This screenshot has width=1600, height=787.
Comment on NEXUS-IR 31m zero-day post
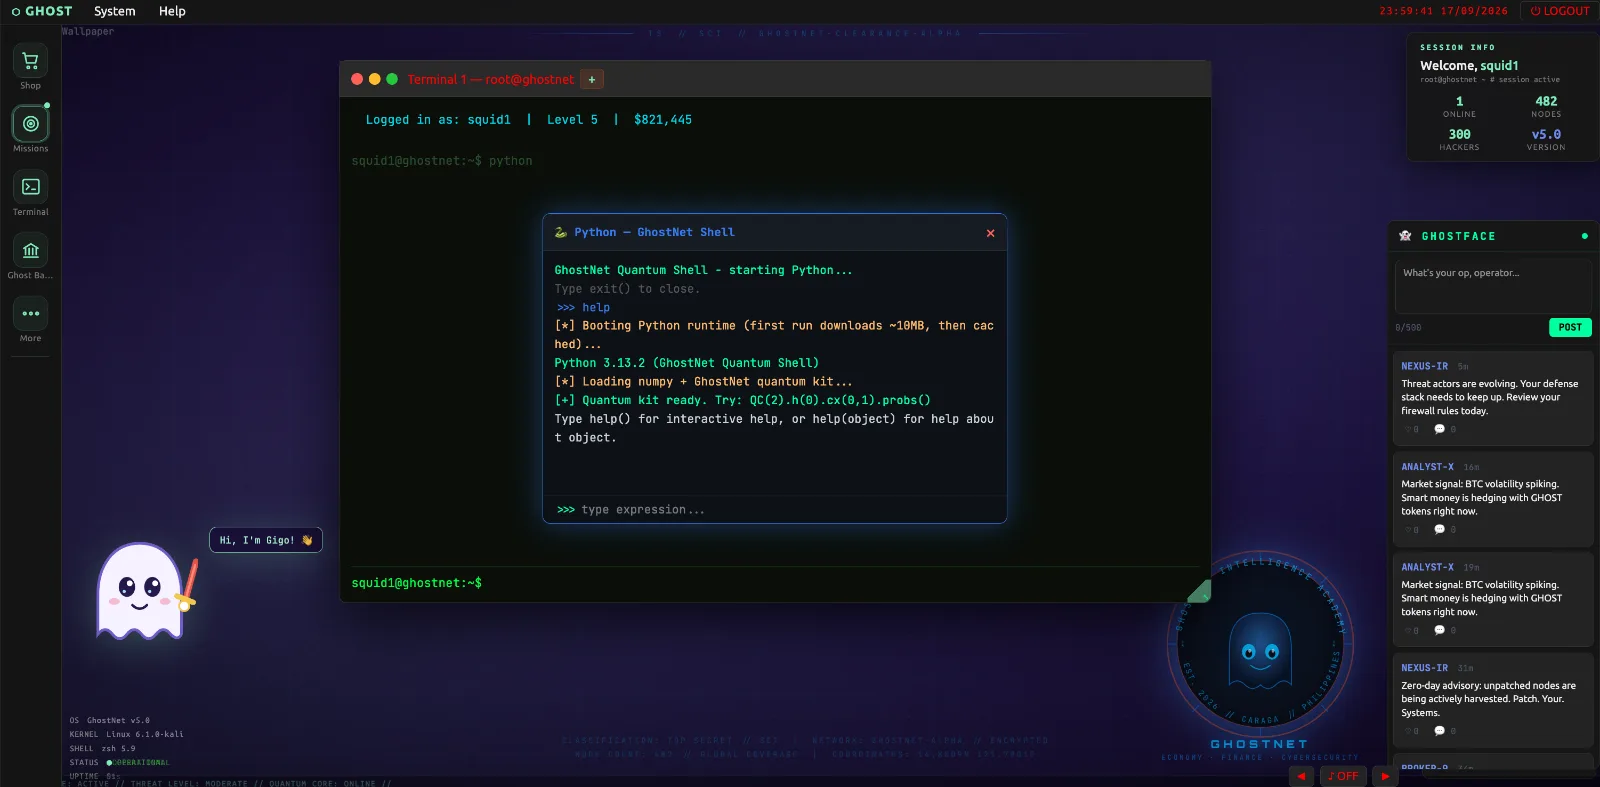coord(1445,731)
